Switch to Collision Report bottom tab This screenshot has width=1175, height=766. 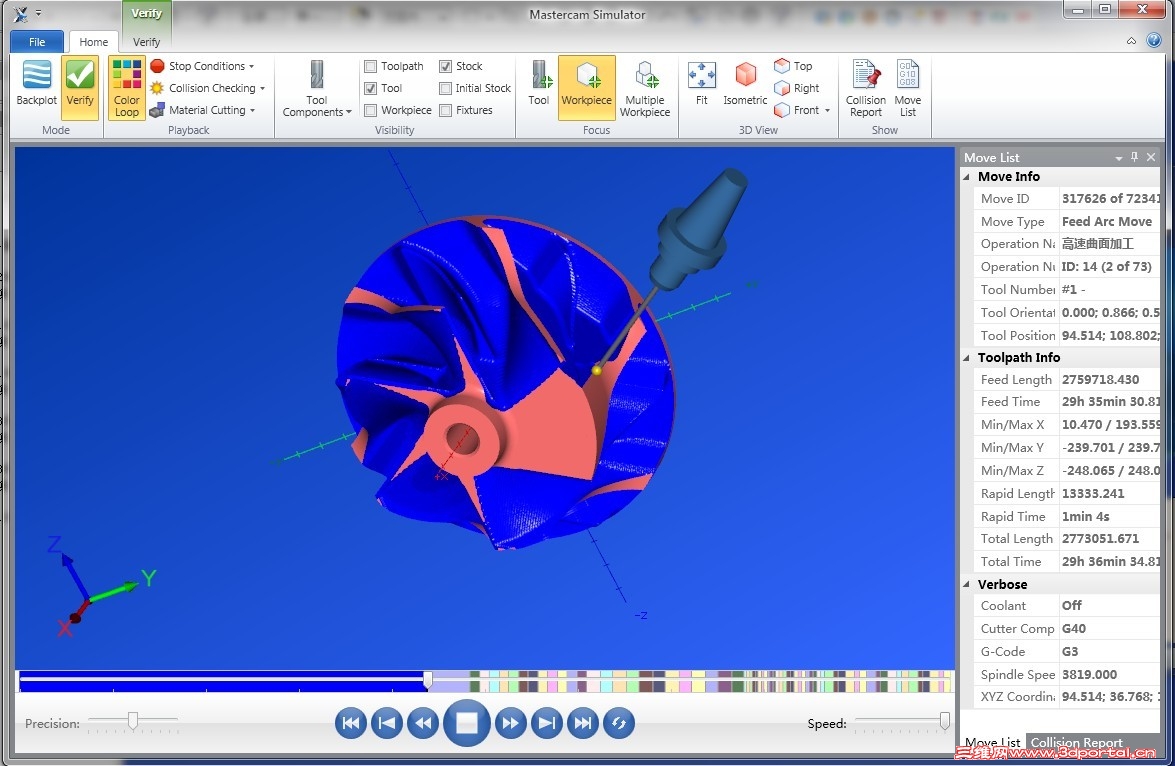click(x=1076, y=743)
